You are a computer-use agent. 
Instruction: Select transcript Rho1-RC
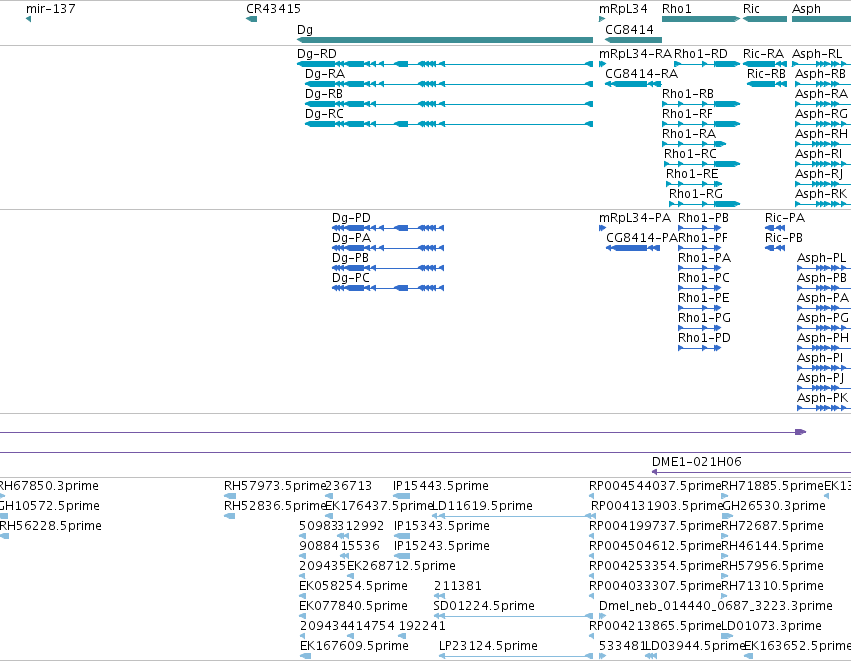pyautogui.click(x=702, y=164)
